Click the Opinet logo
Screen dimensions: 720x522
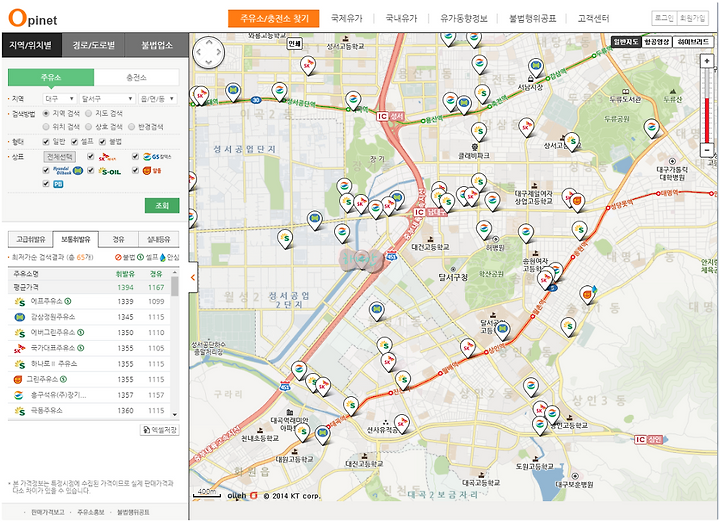coord(33,18)
